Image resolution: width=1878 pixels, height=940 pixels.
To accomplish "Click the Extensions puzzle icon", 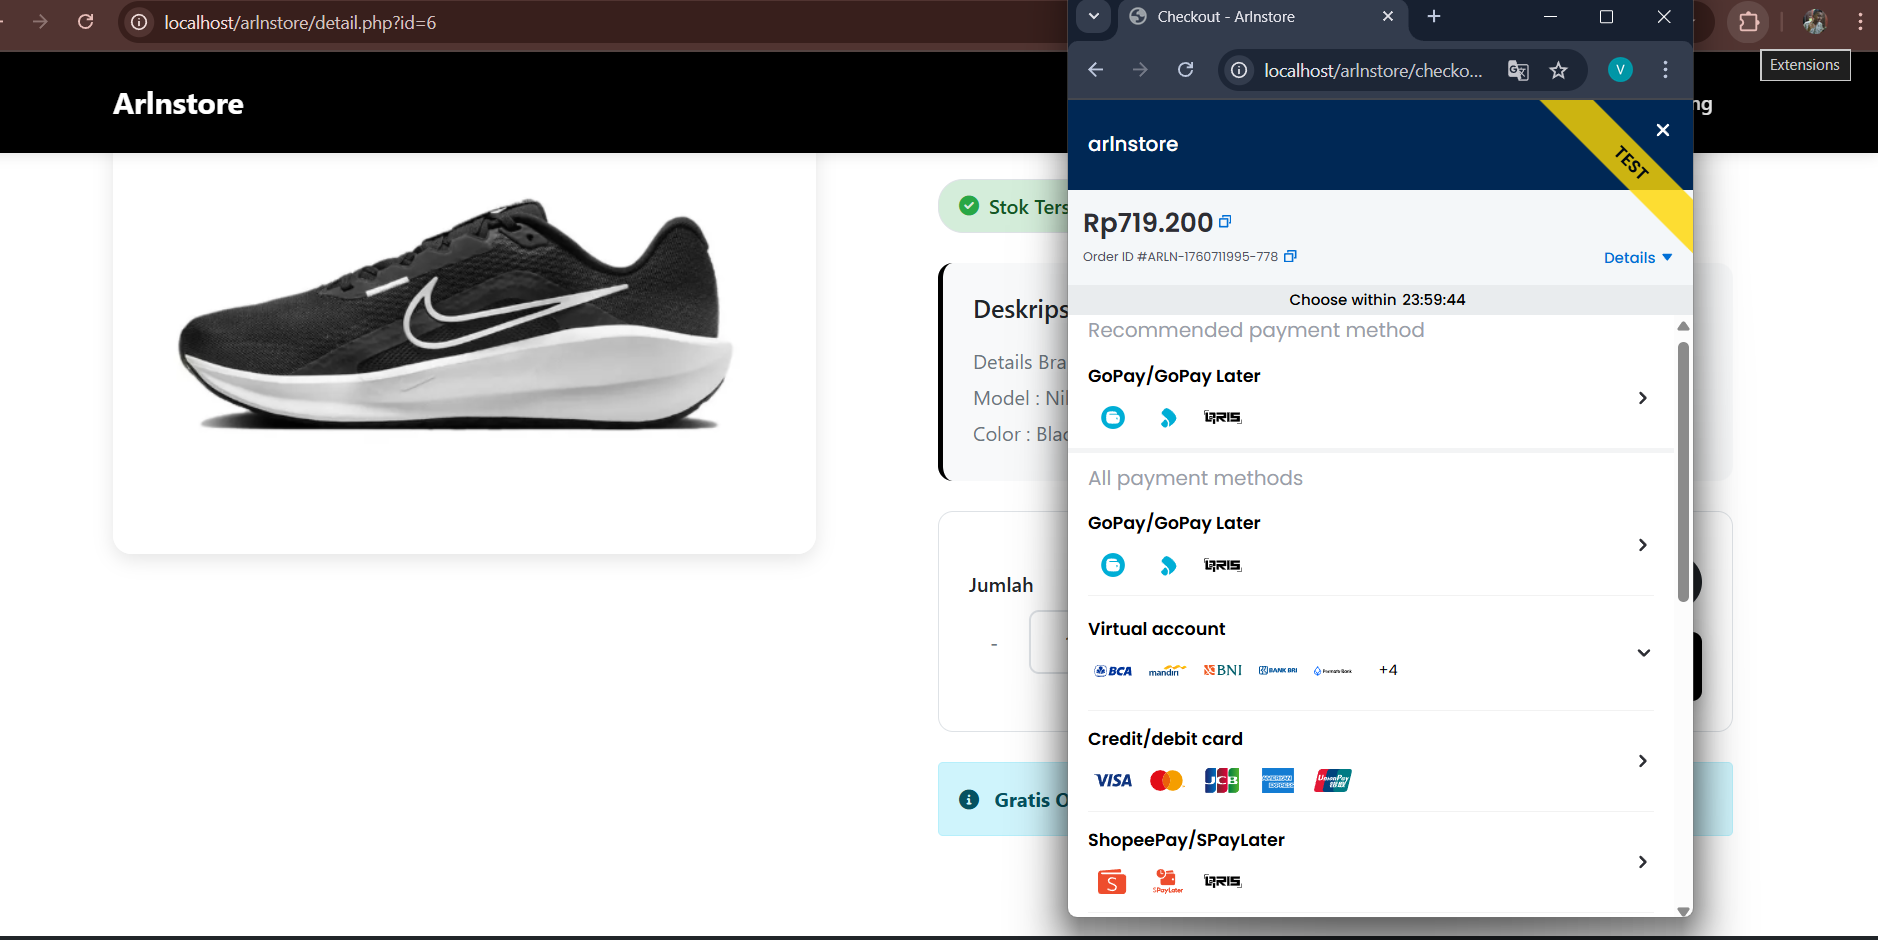I will tap(1748, 21).
